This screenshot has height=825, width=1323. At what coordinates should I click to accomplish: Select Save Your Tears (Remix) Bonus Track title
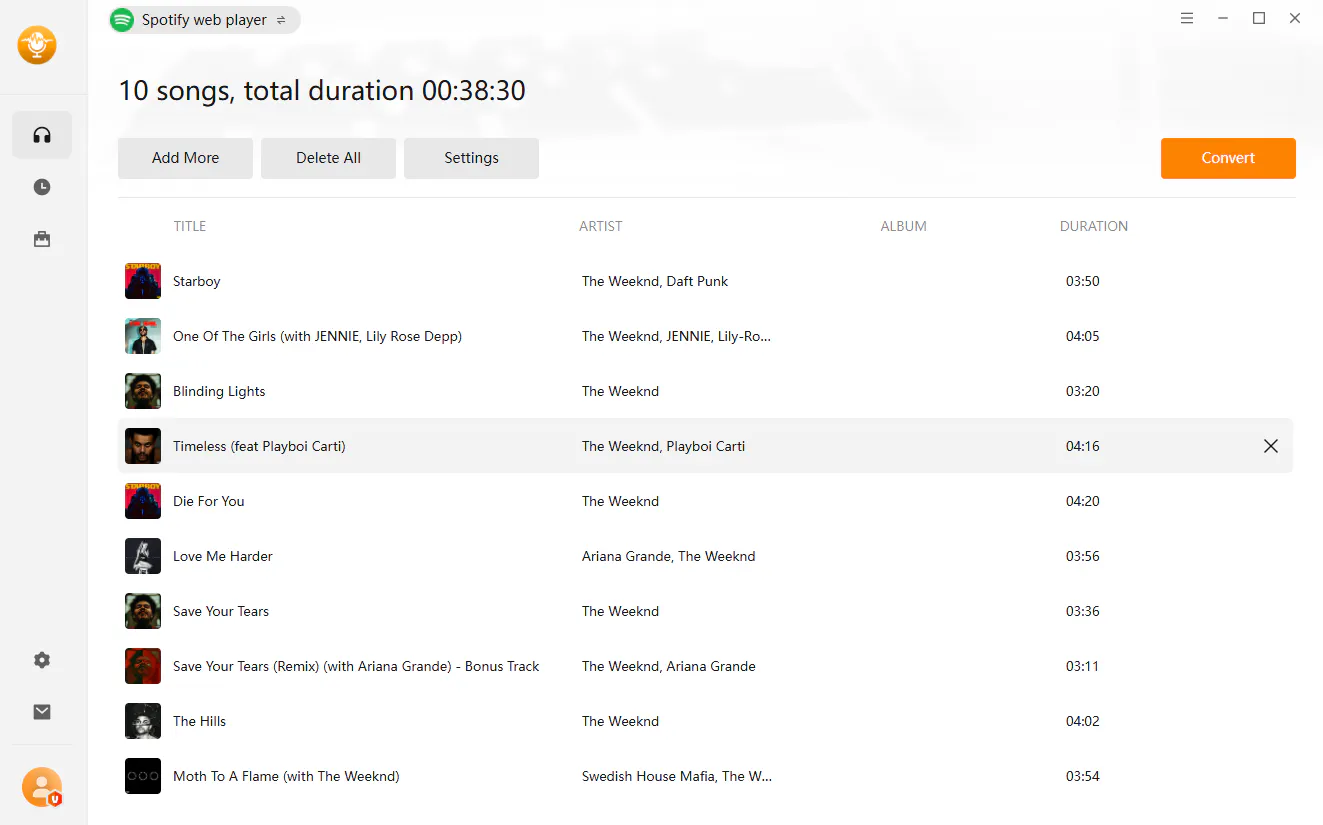(x=356, y=666)
